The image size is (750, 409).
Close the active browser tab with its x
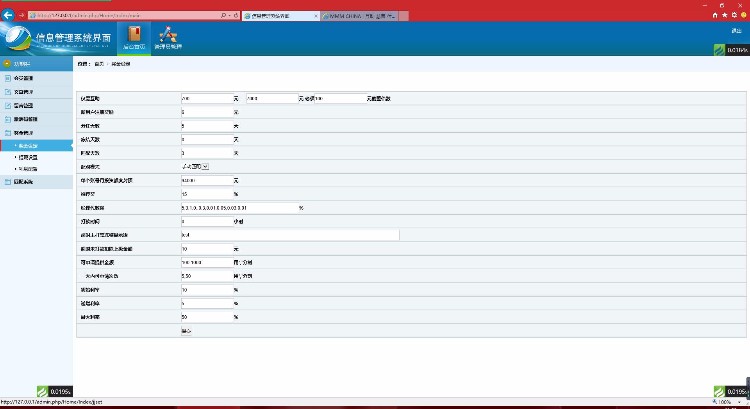point(316,16)
